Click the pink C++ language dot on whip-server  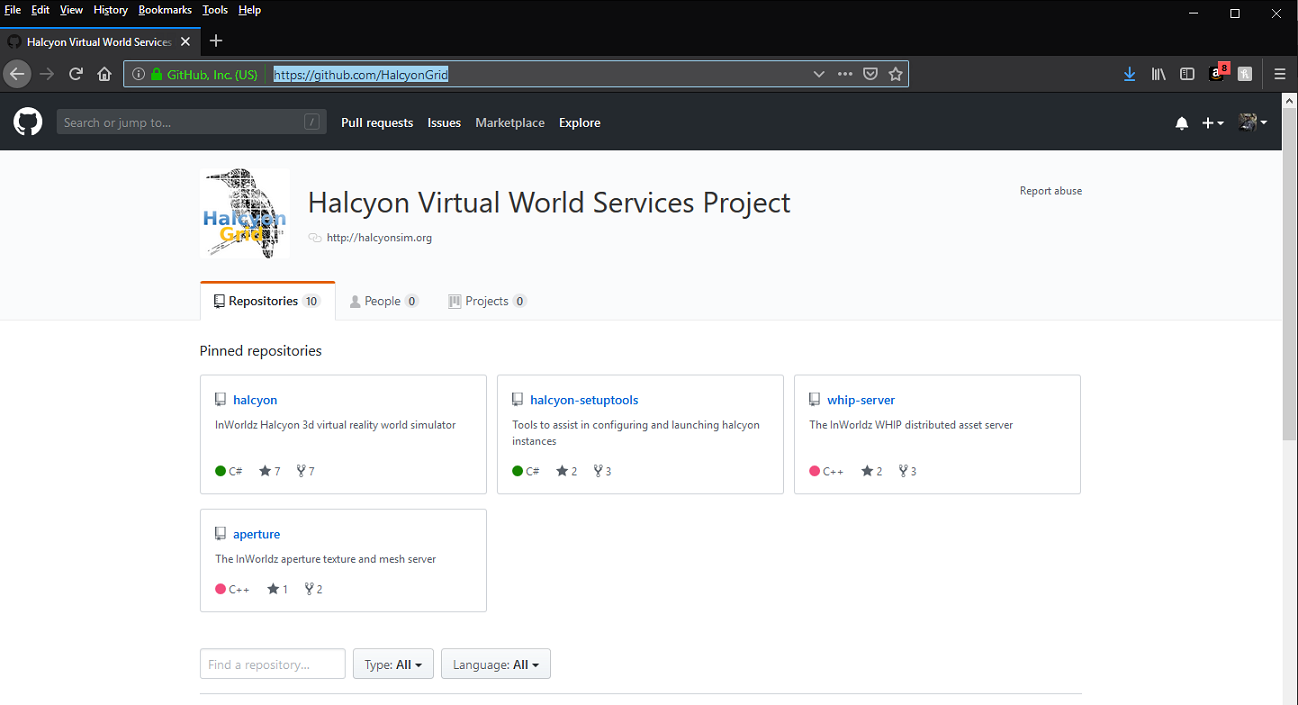pyautogui.click(x=815, y=471)
